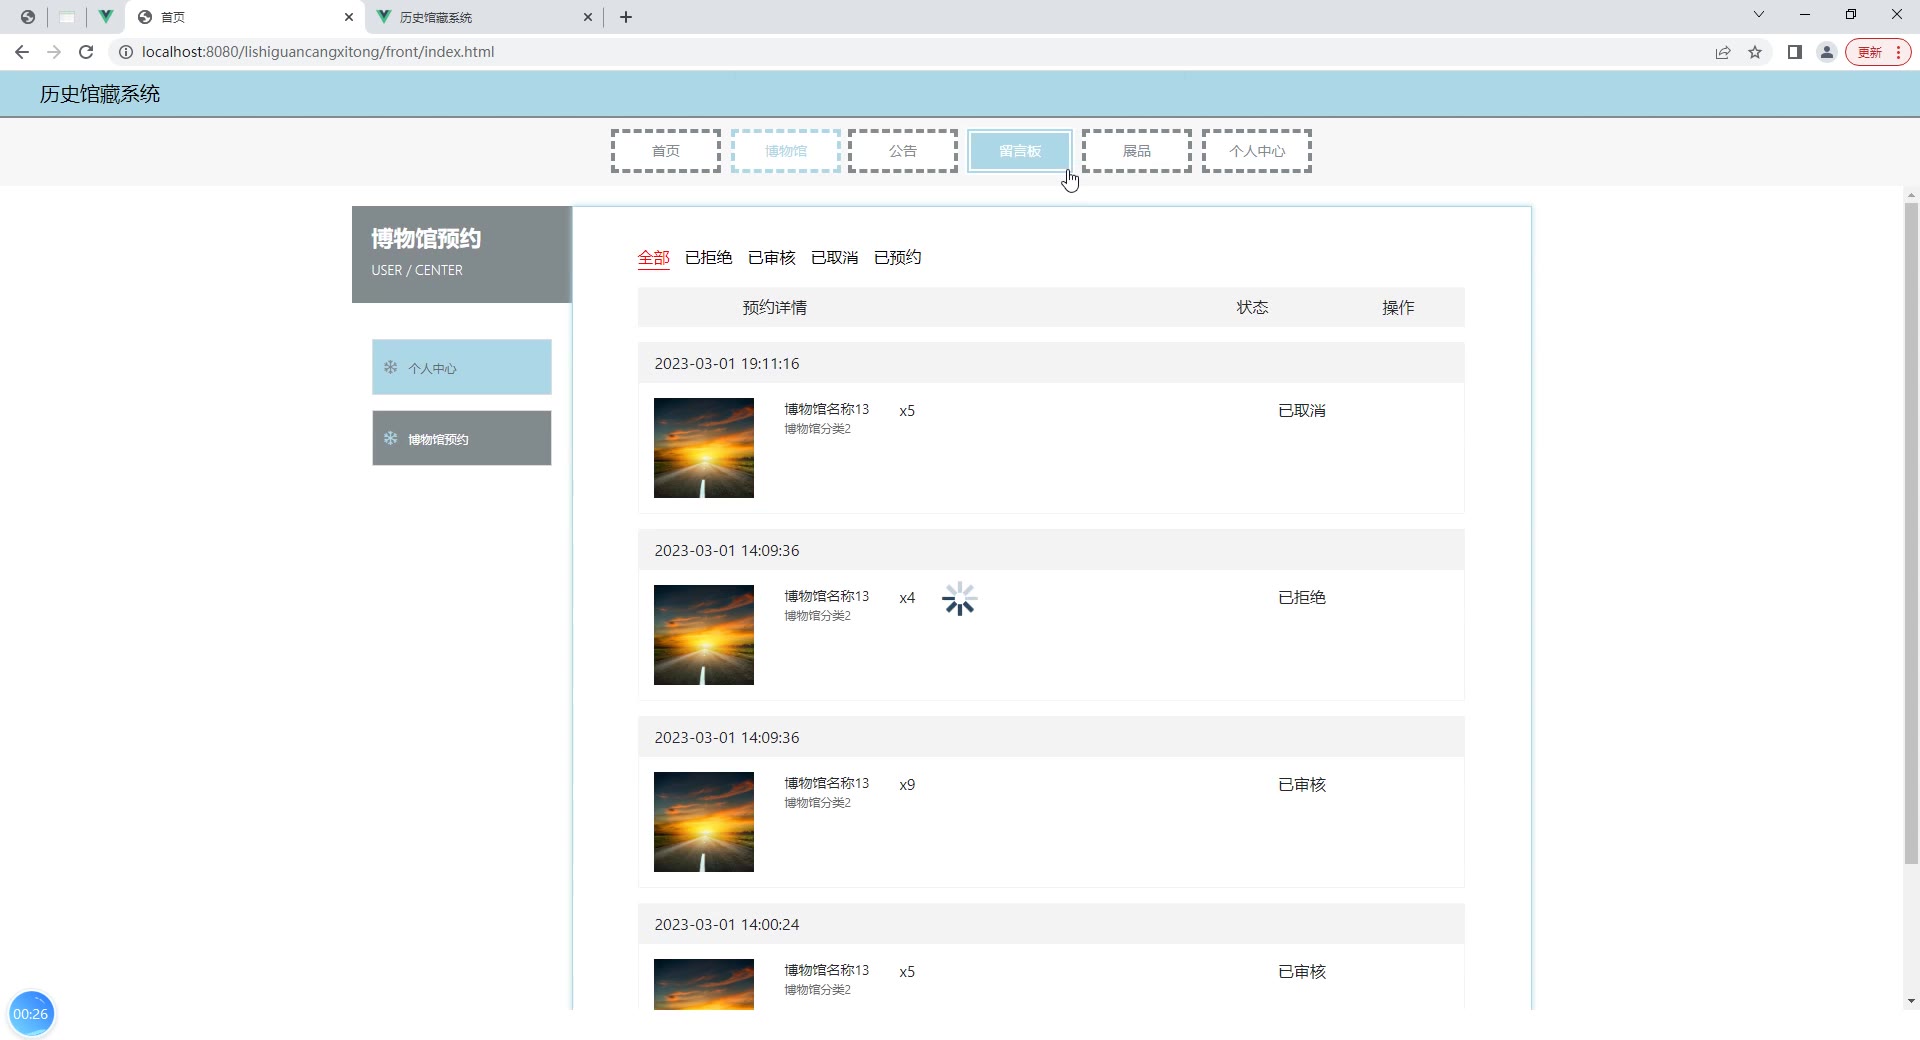Click 博物馆名称13 in the x5 已取消 booking

[827, 409]
